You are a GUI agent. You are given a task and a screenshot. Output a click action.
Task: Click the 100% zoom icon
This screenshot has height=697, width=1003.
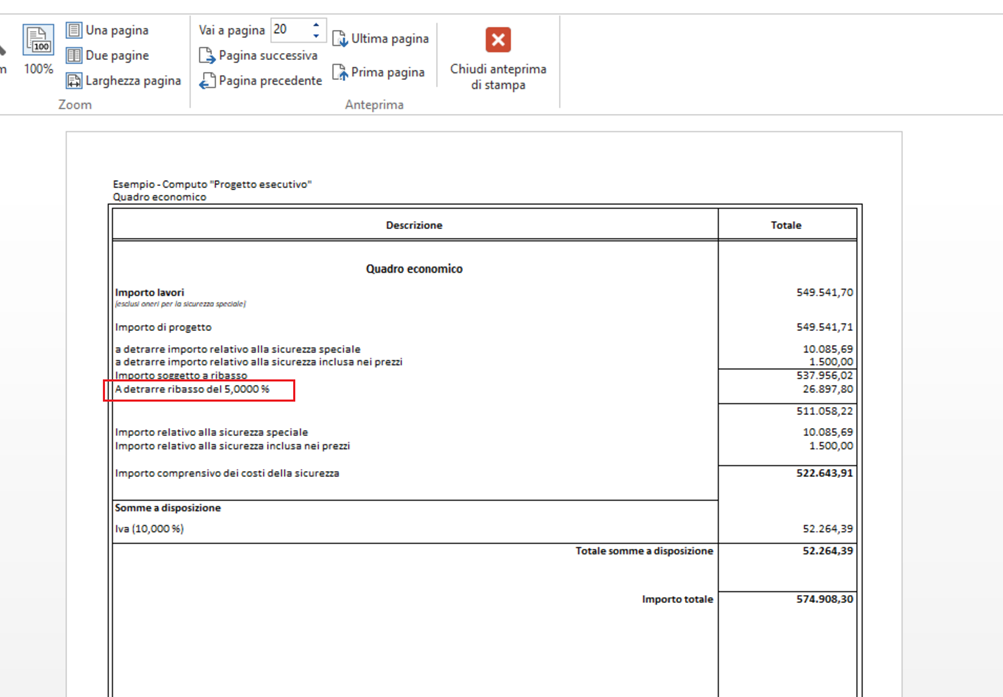38,40
